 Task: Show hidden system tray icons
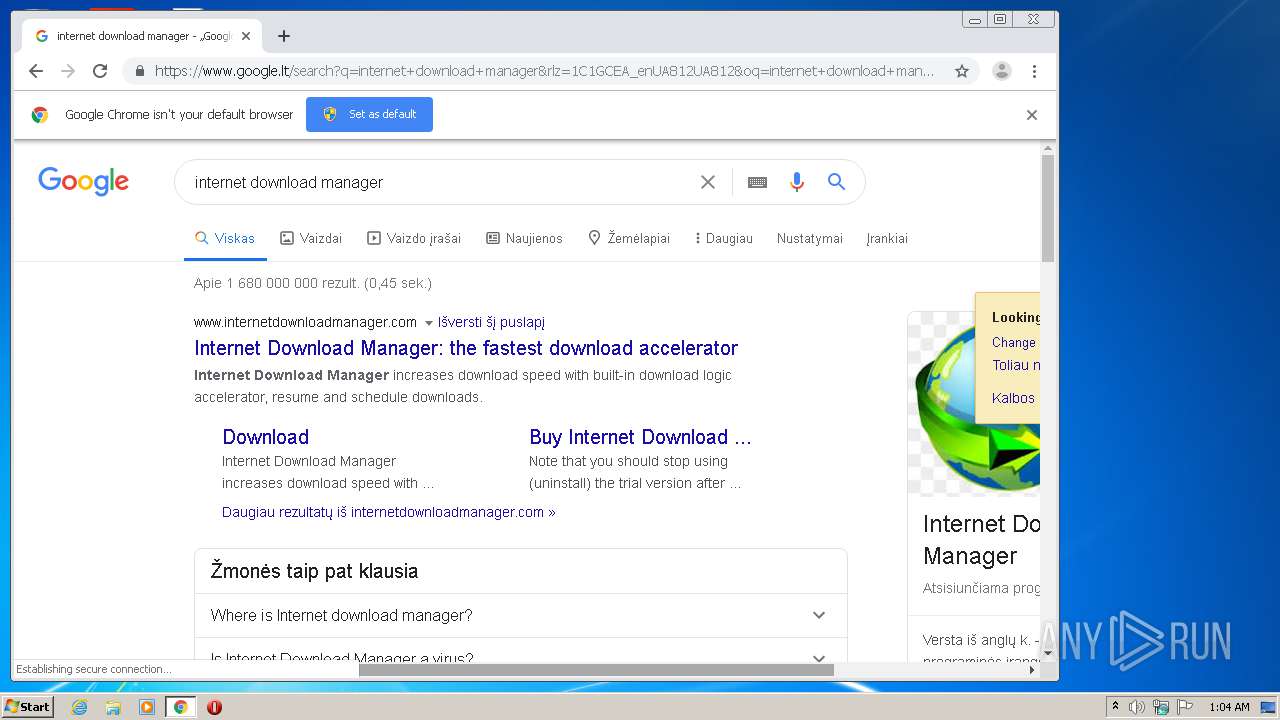(1115, 707)
